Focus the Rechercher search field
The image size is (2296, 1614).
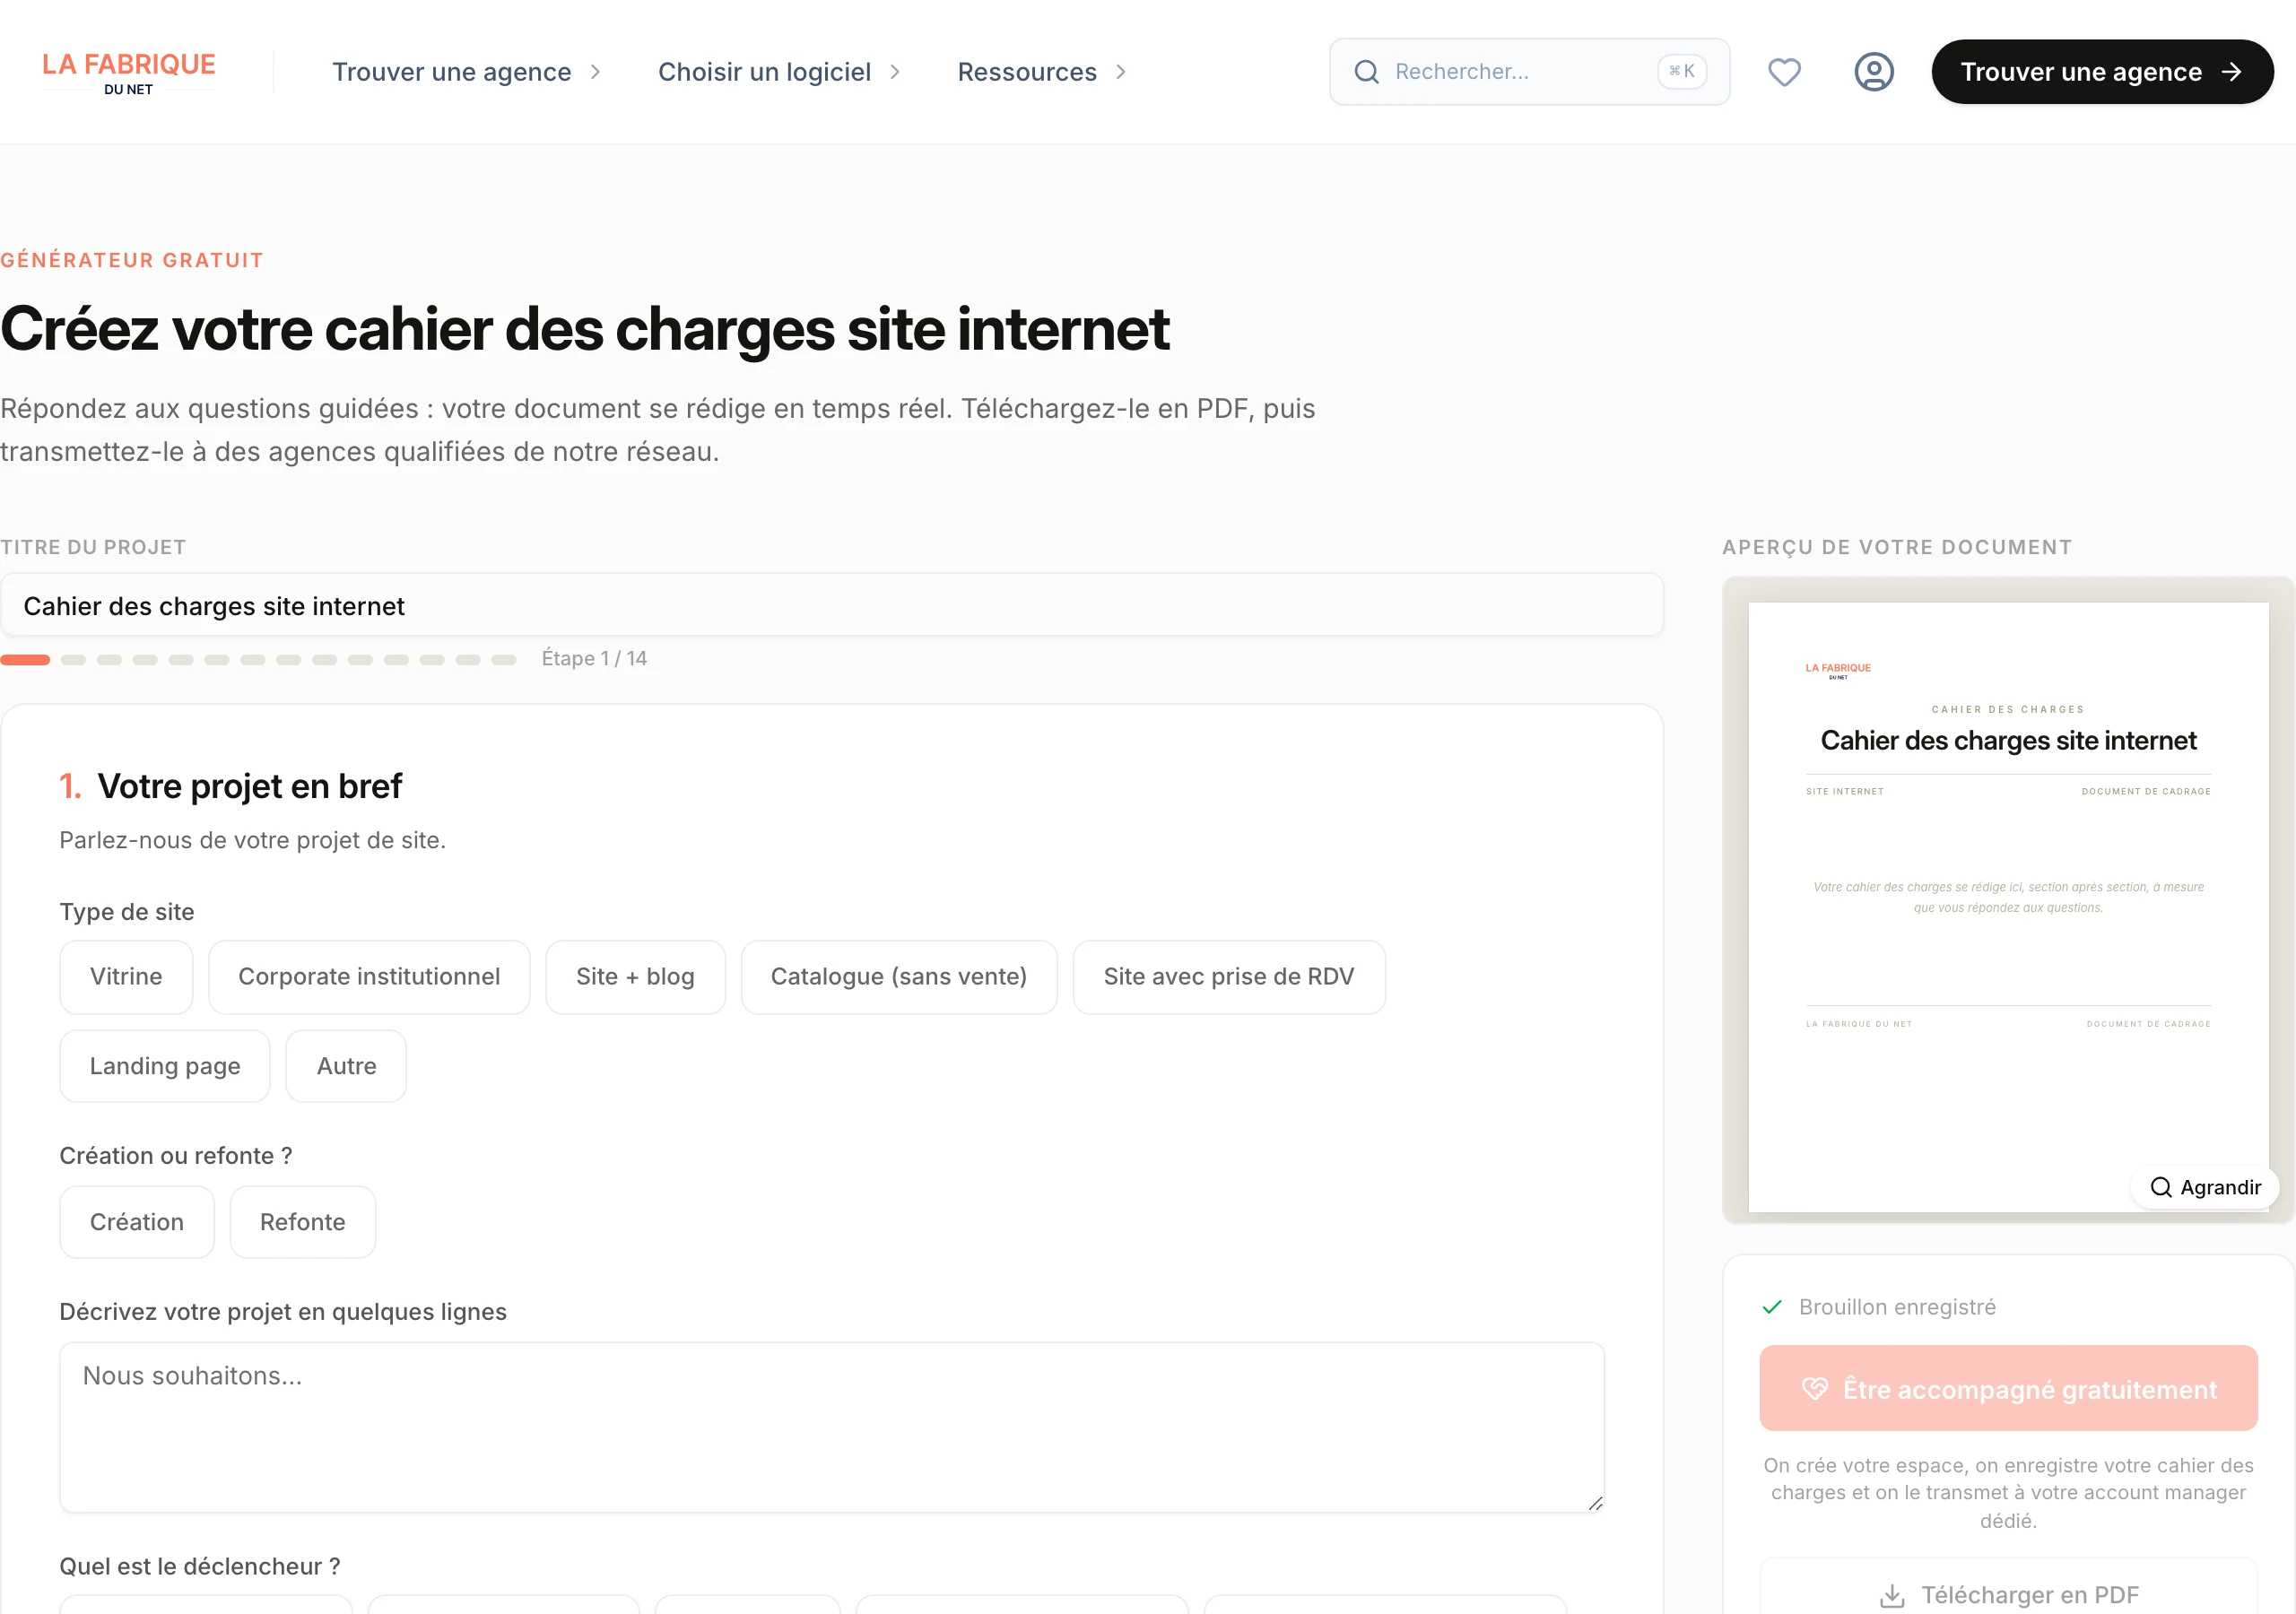(1529, 72)
